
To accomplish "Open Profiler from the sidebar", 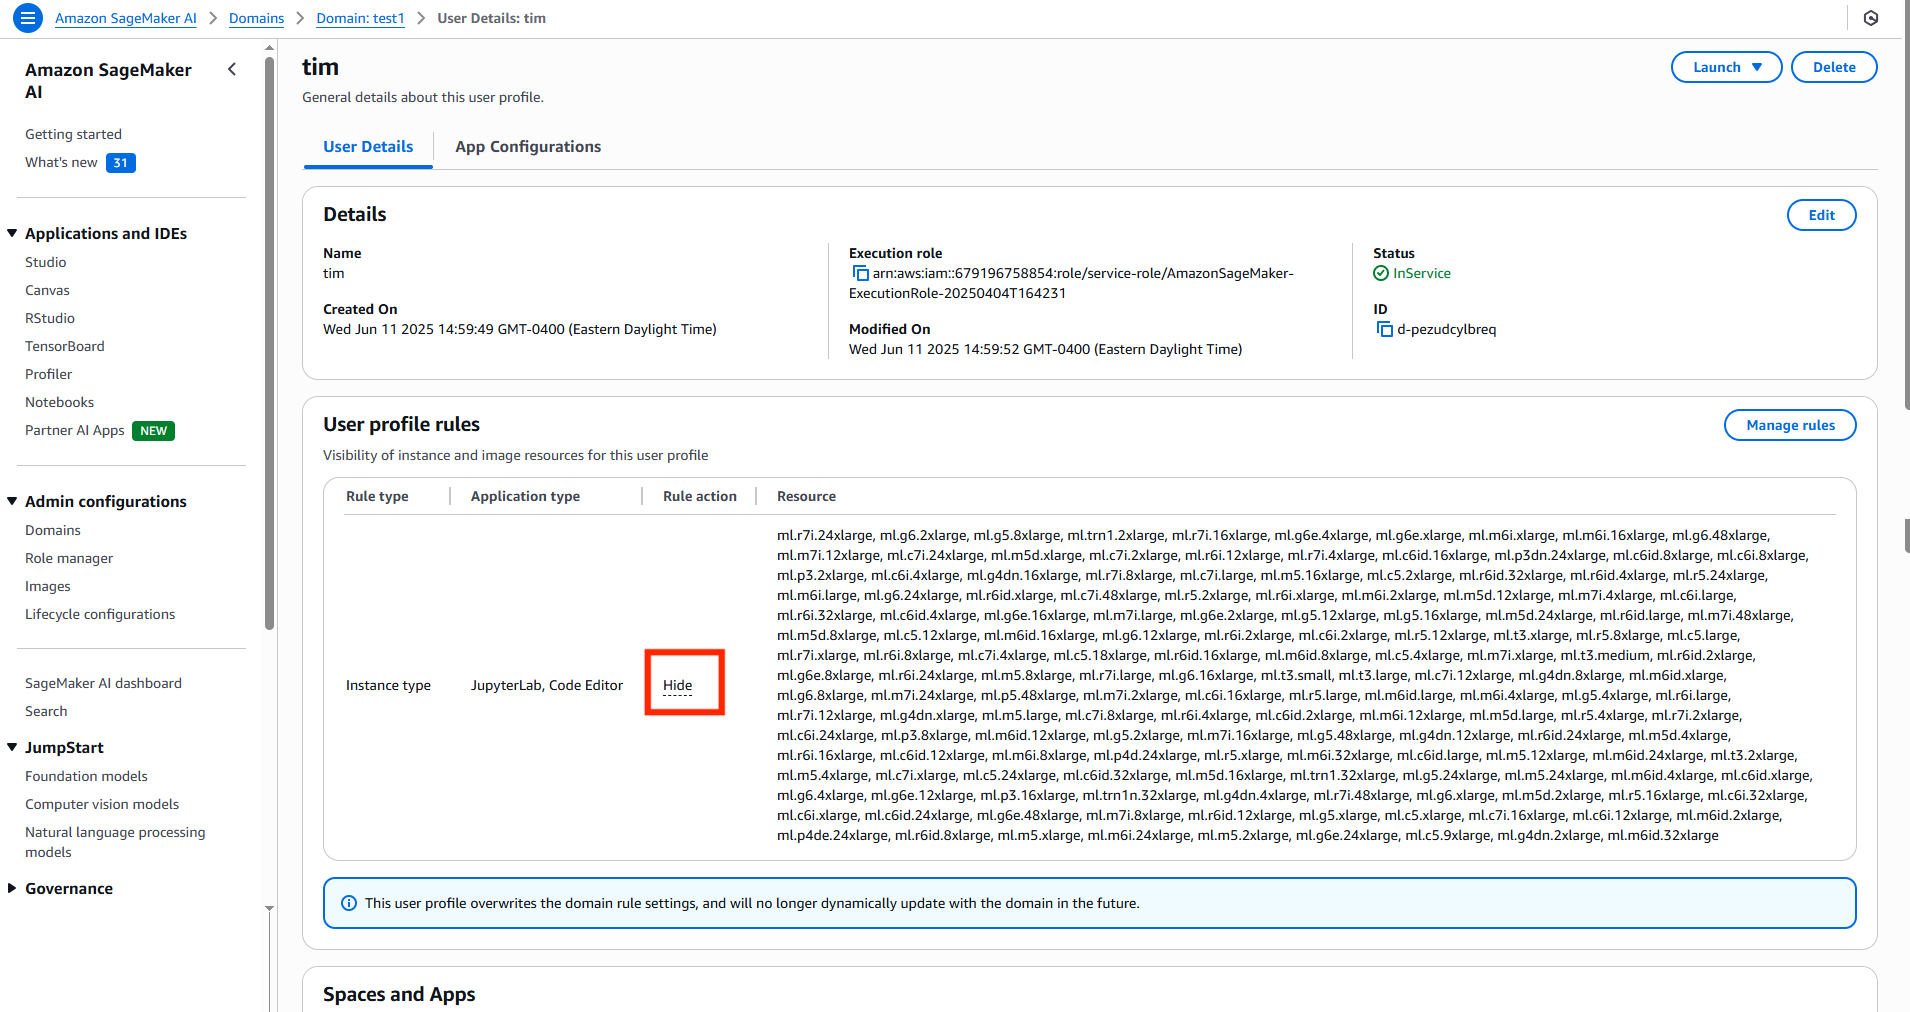I will 49,374.
